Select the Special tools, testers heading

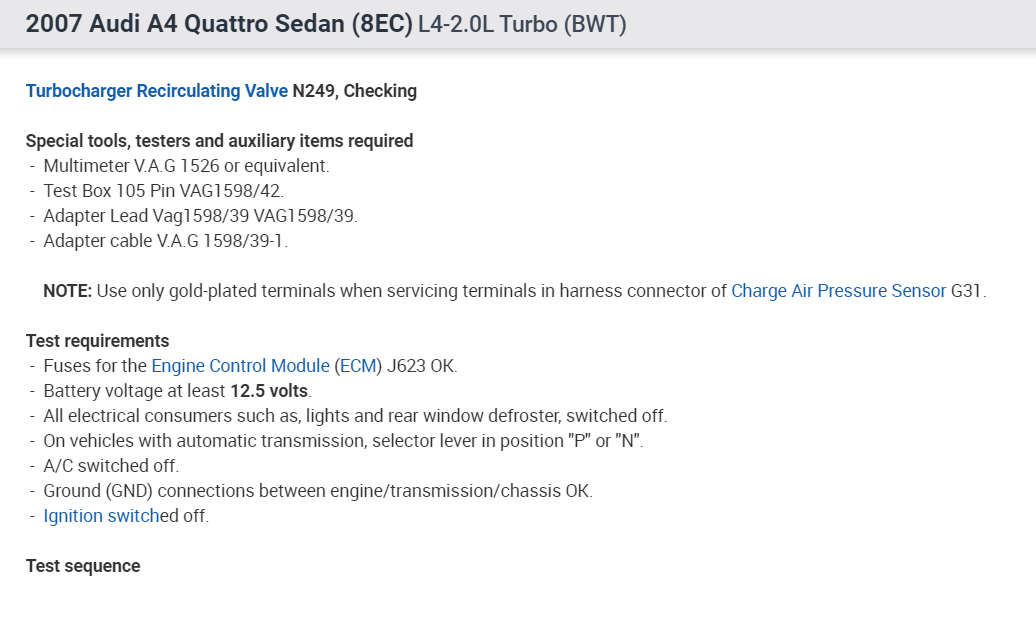(x=219, y=141)
